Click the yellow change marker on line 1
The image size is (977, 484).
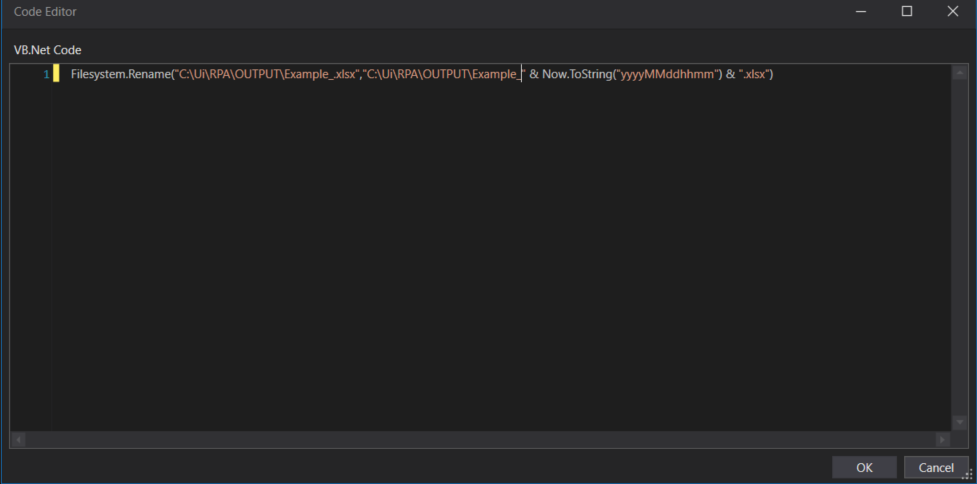(56, 74)
